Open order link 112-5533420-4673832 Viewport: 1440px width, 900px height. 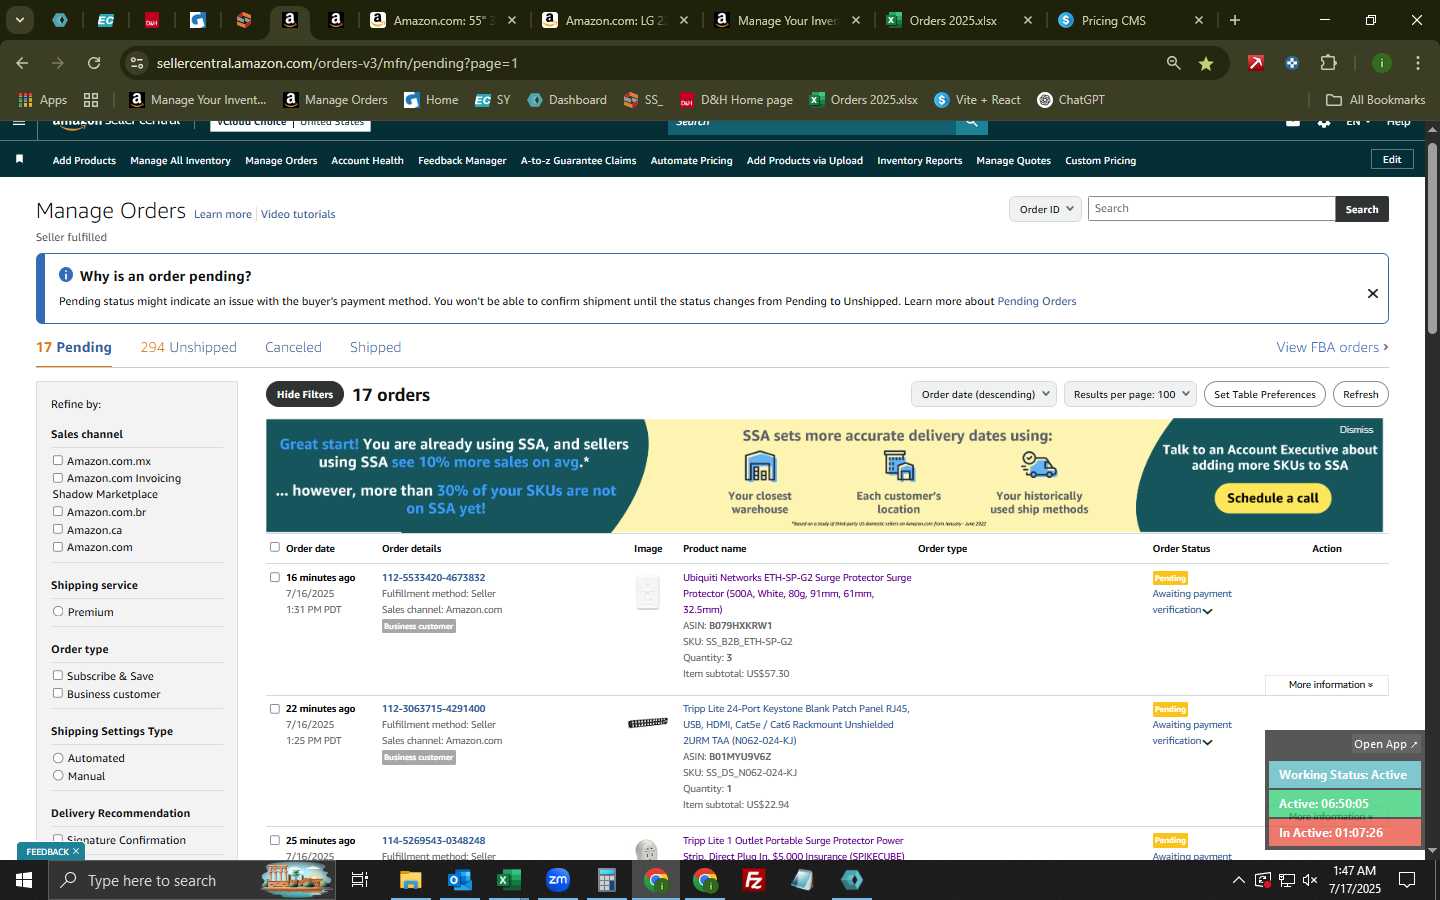tap(433, 577)
